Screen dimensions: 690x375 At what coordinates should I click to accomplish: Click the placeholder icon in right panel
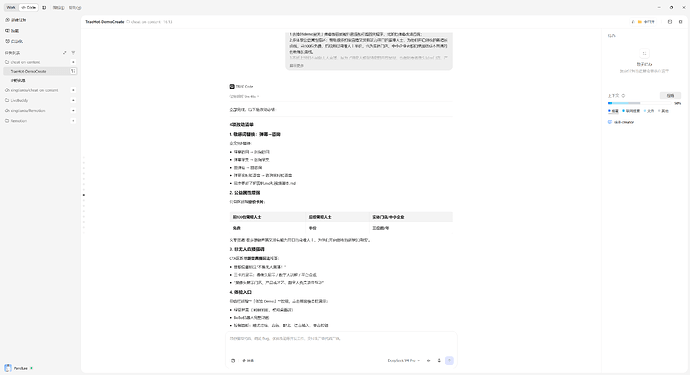644,53
